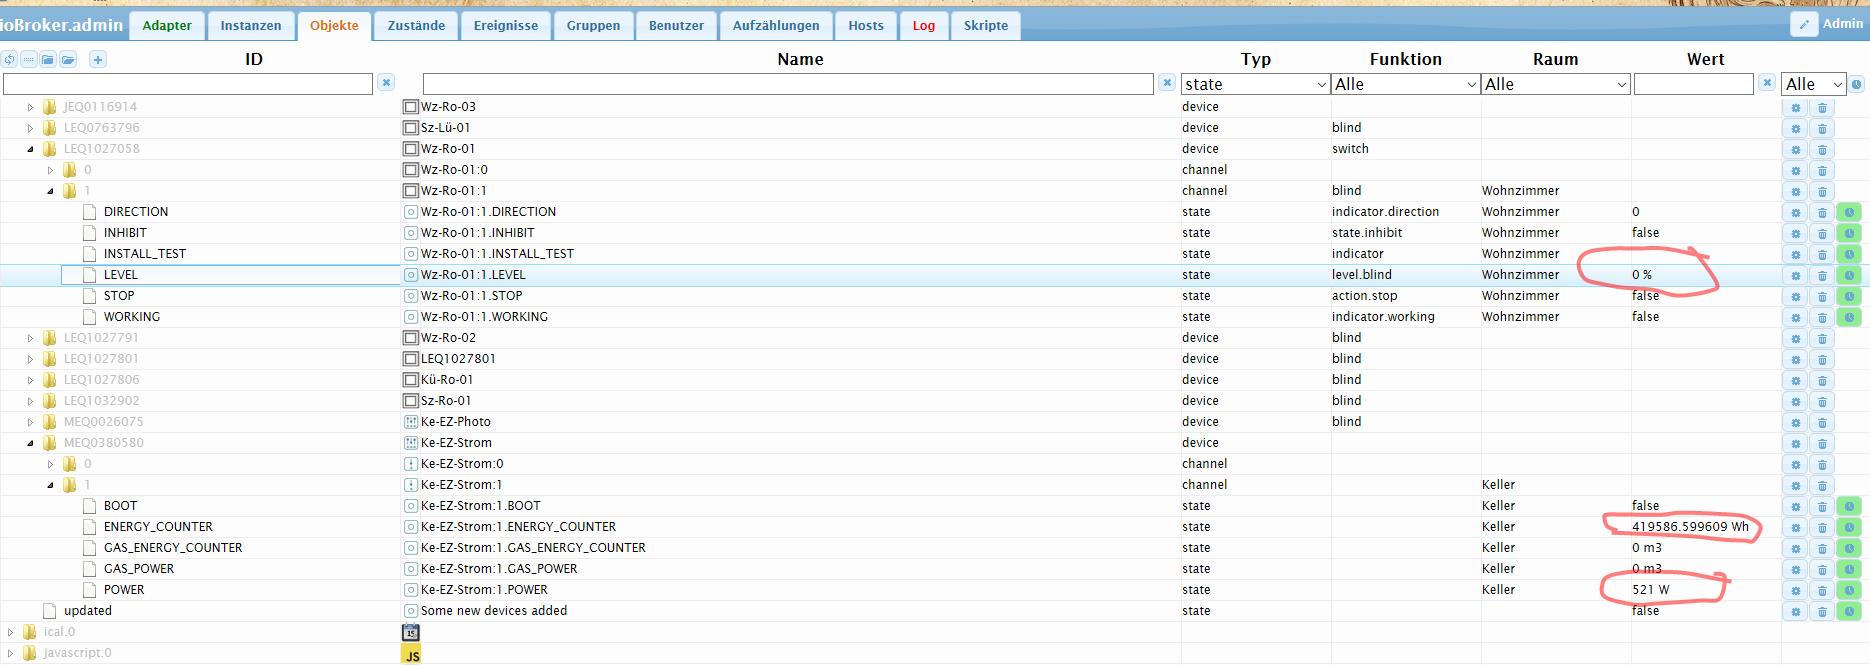Clear the Name filter with X button
This screenshot has width=1870, height=665.
click(x=1166, y=84)
